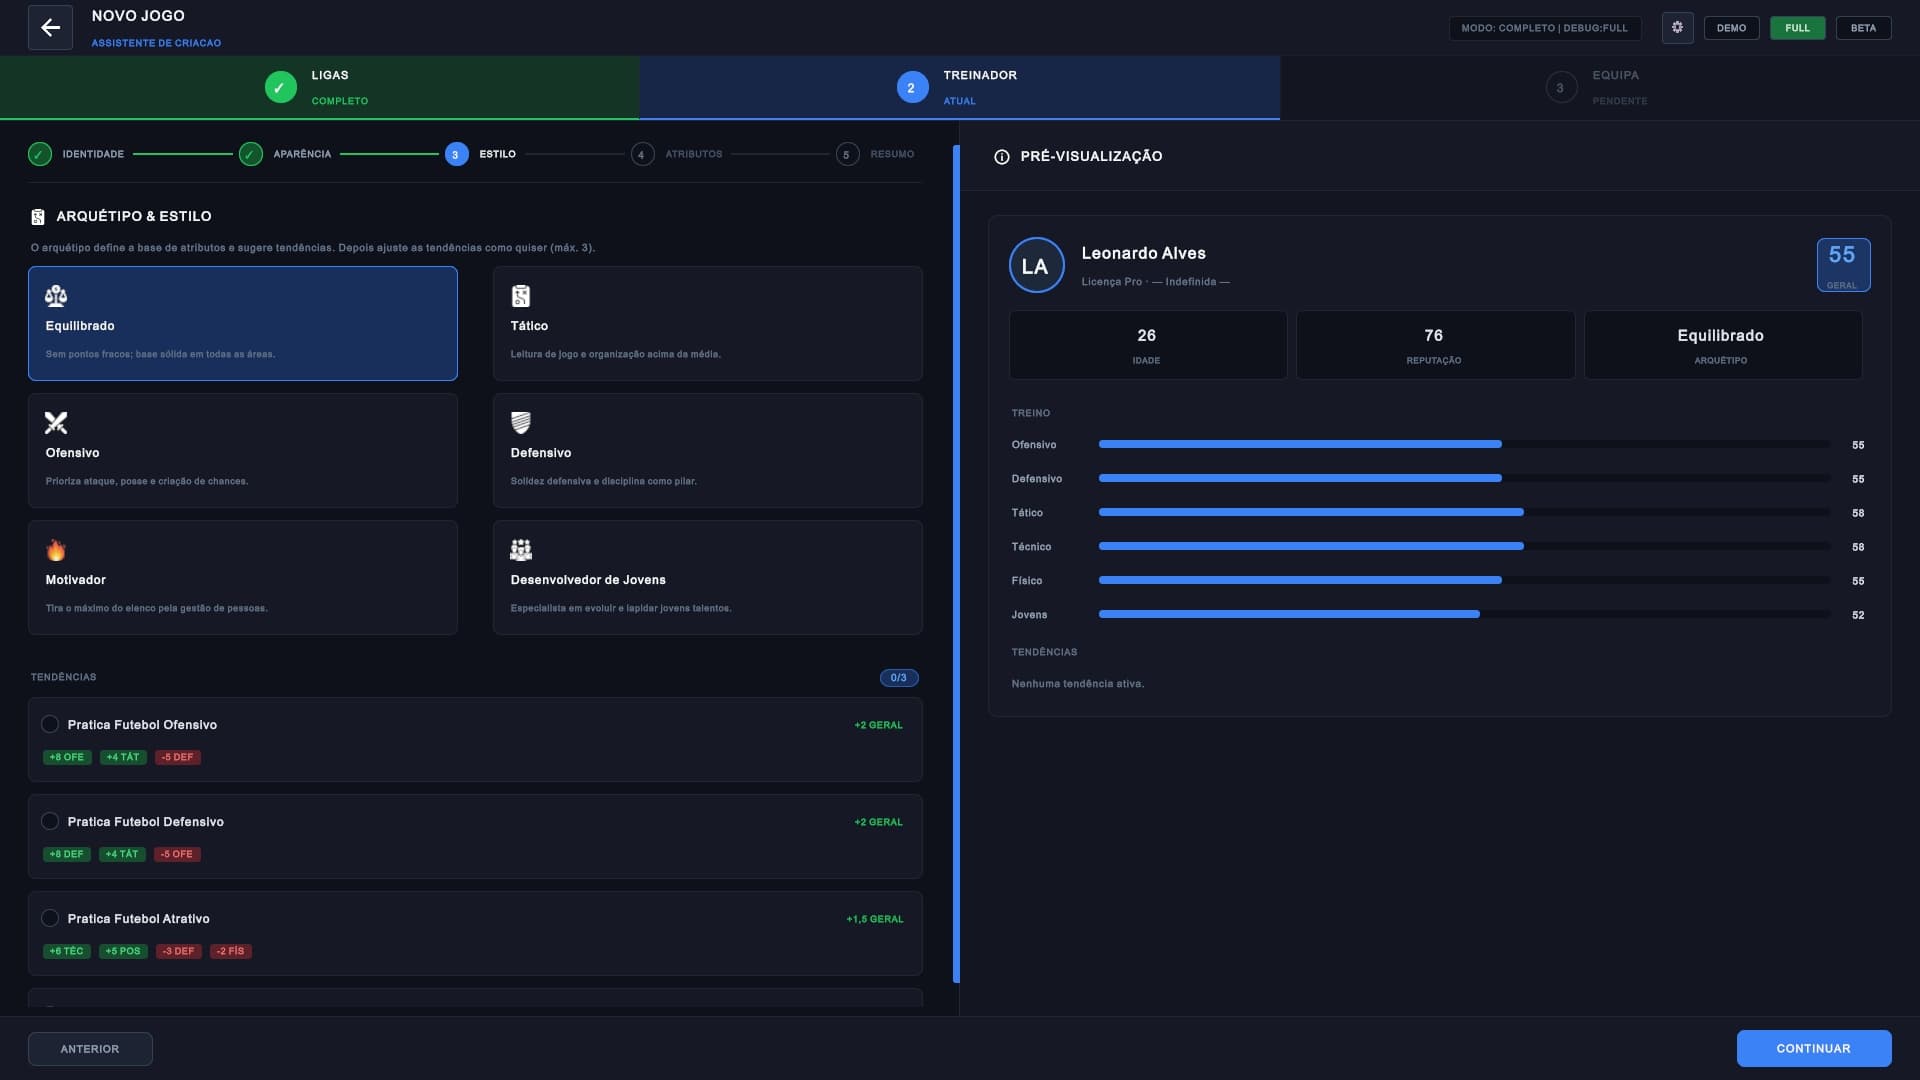Select Desenvolvedor de Jovens archetype card
The image size is (1920, 1080).
[x=708, y=577]
